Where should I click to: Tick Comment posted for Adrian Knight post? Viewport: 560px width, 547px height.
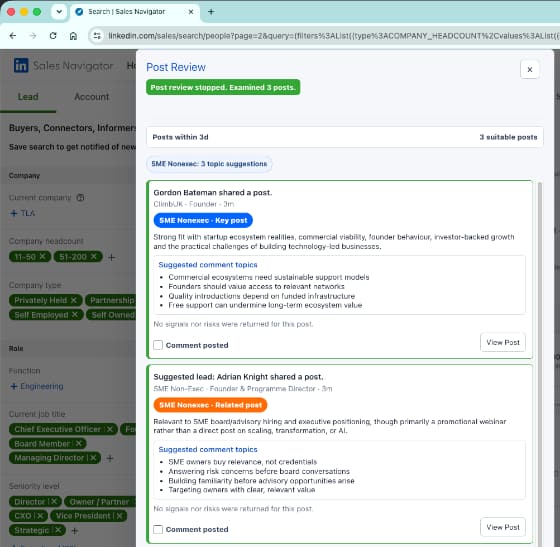pyautogui.click(x=158, y=529)
